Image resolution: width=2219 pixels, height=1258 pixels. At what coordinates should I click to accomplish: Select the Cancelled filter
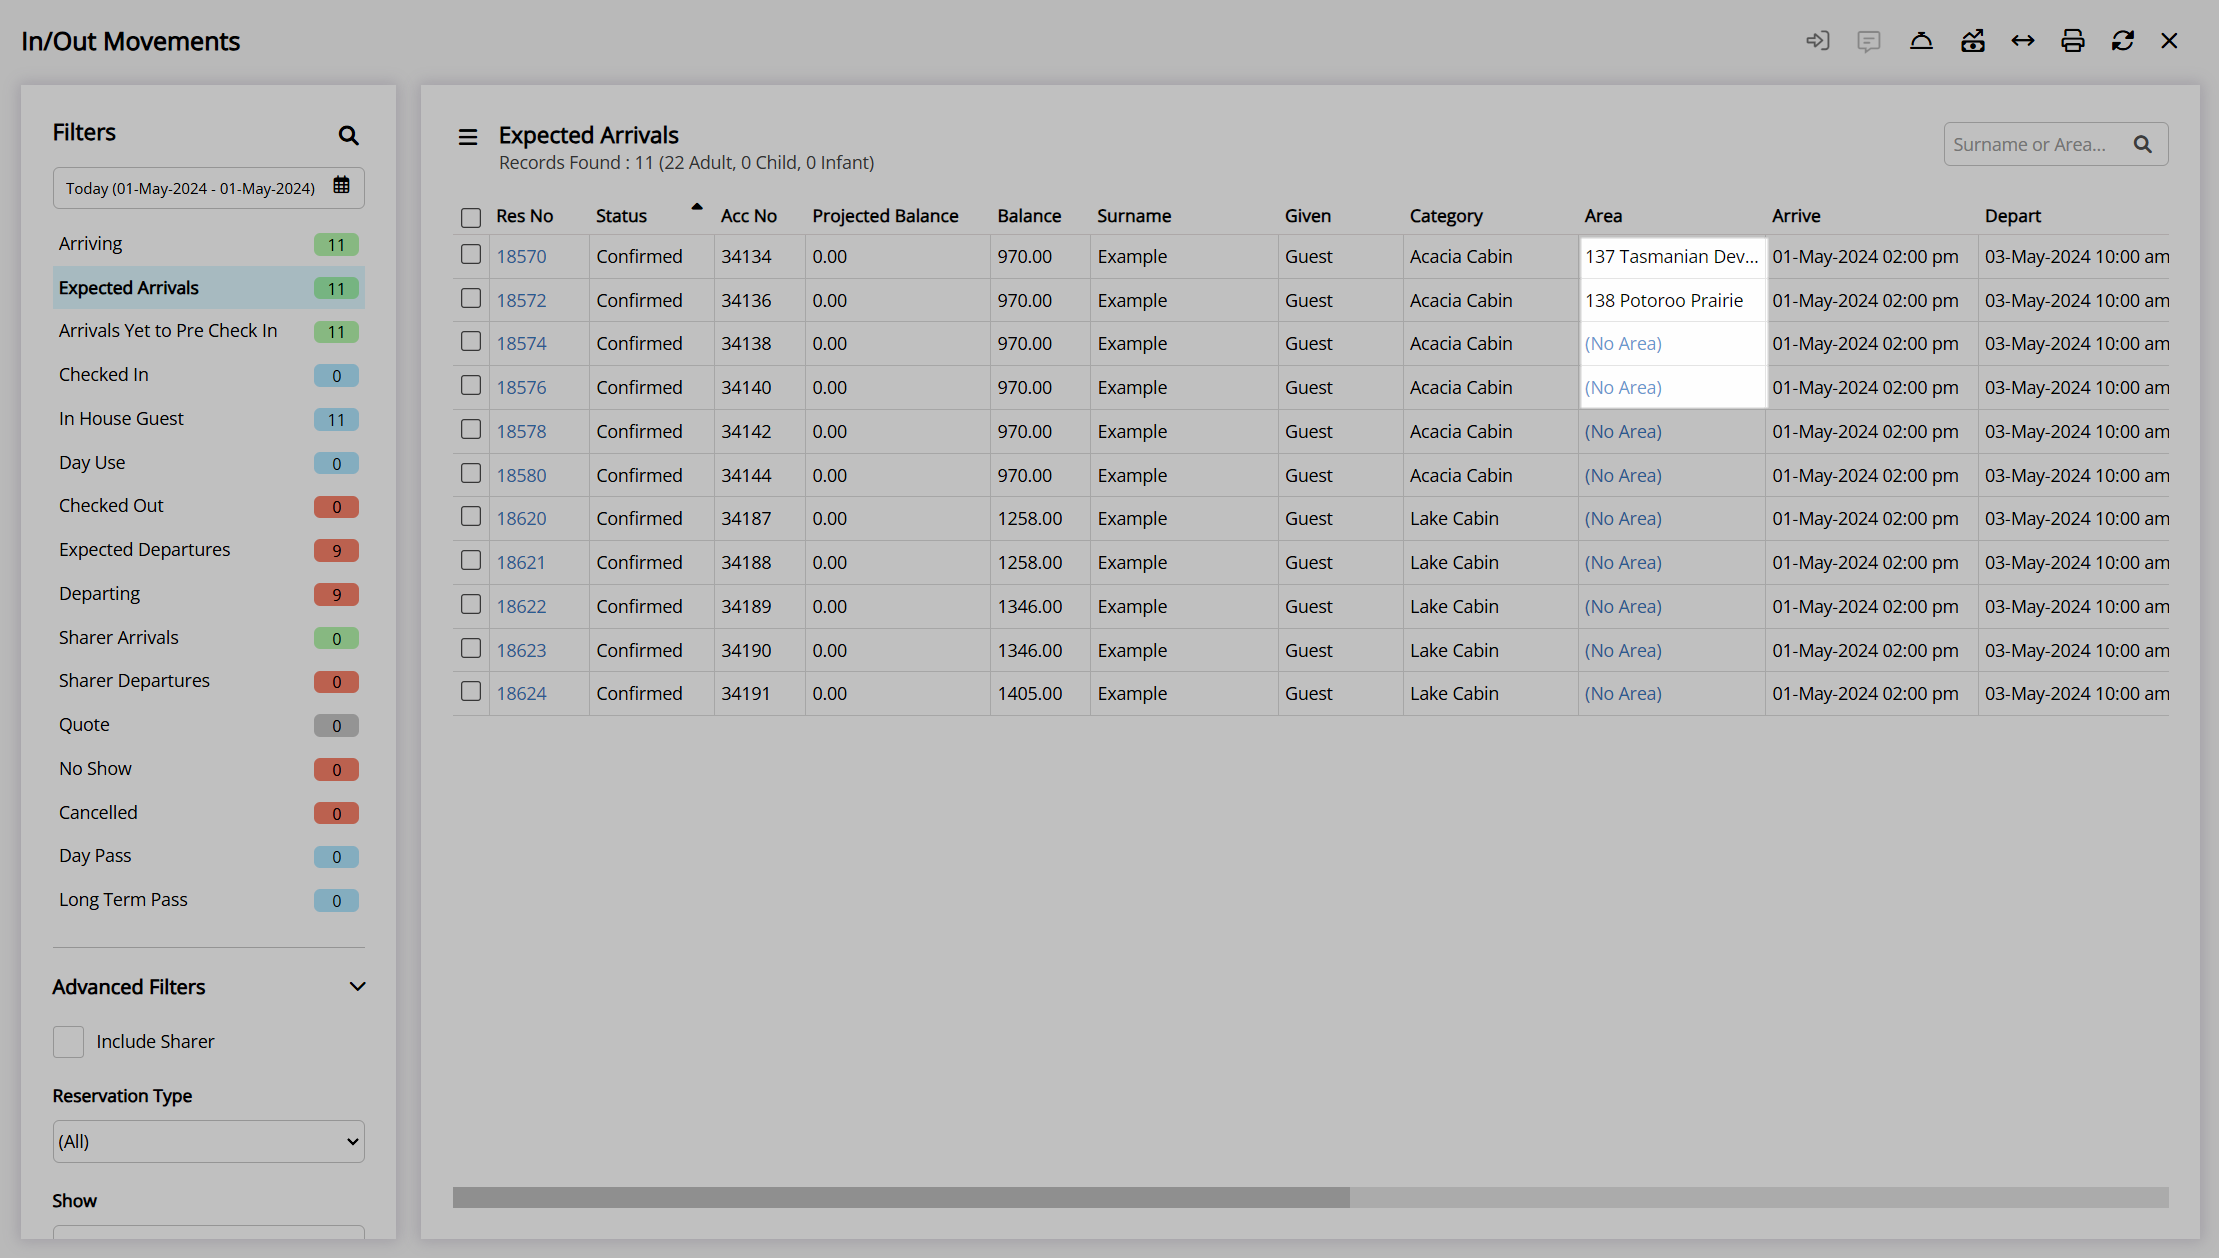click(209, 813)
